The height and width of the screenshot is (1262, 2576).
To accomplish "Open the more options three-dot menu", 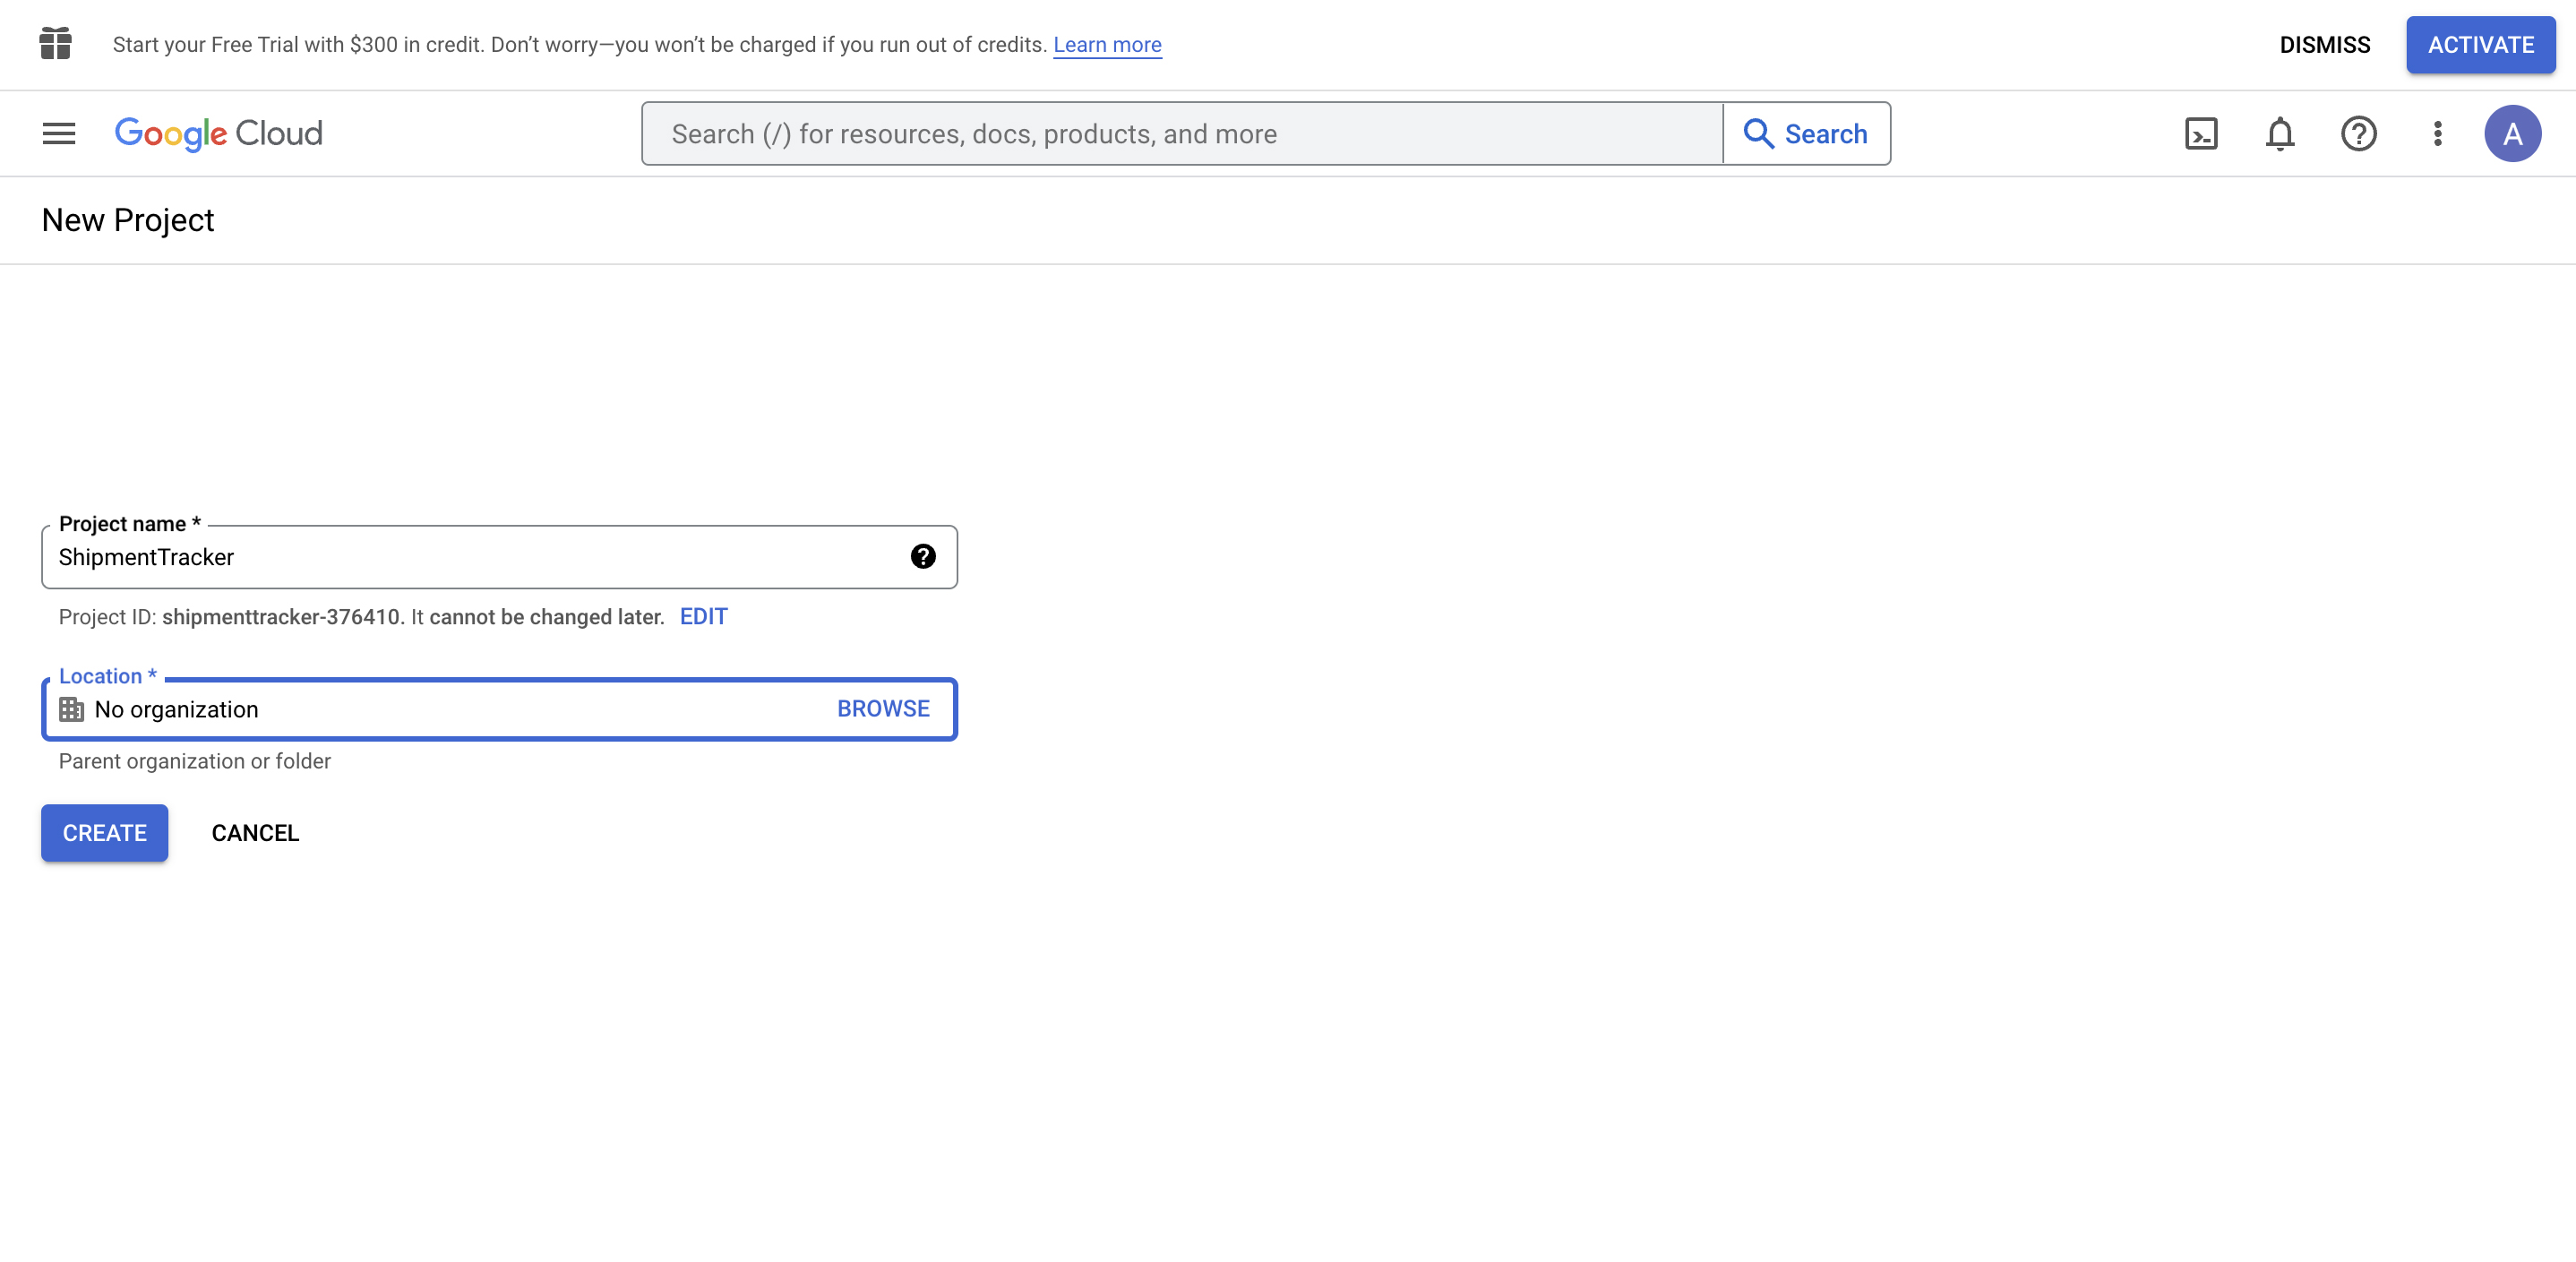I will pyautogui.click(x=2437, y=133).
